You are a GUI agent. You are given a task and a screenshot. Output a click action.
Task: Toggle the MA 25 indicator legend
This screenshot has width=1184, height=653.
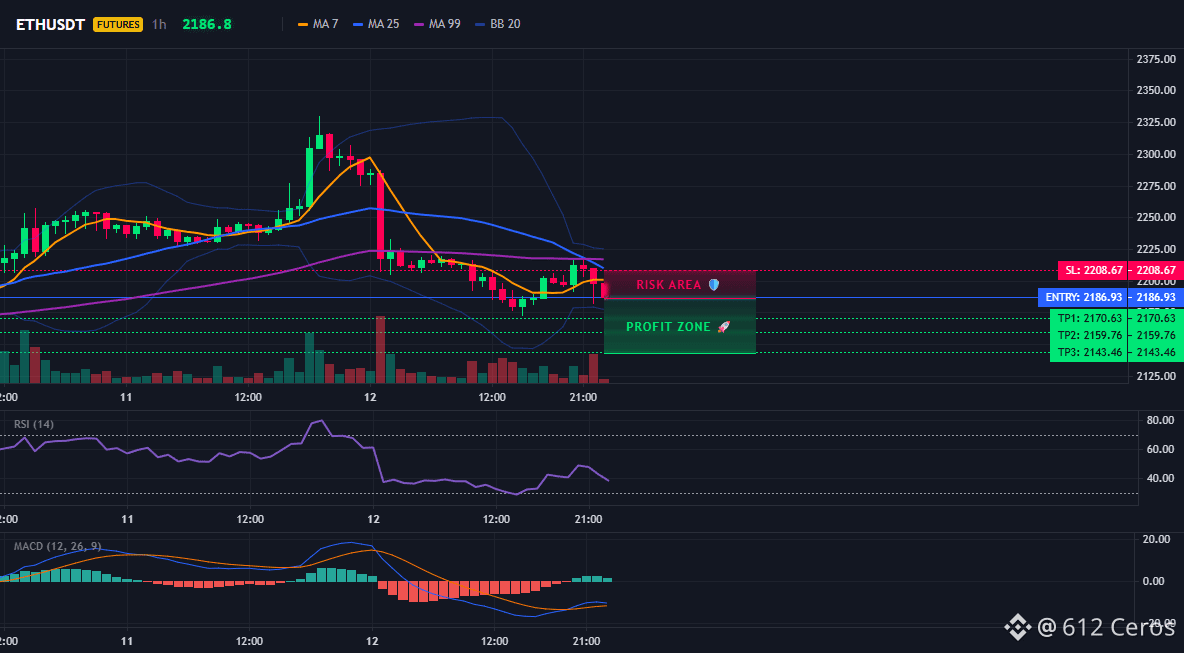[376, 24]
